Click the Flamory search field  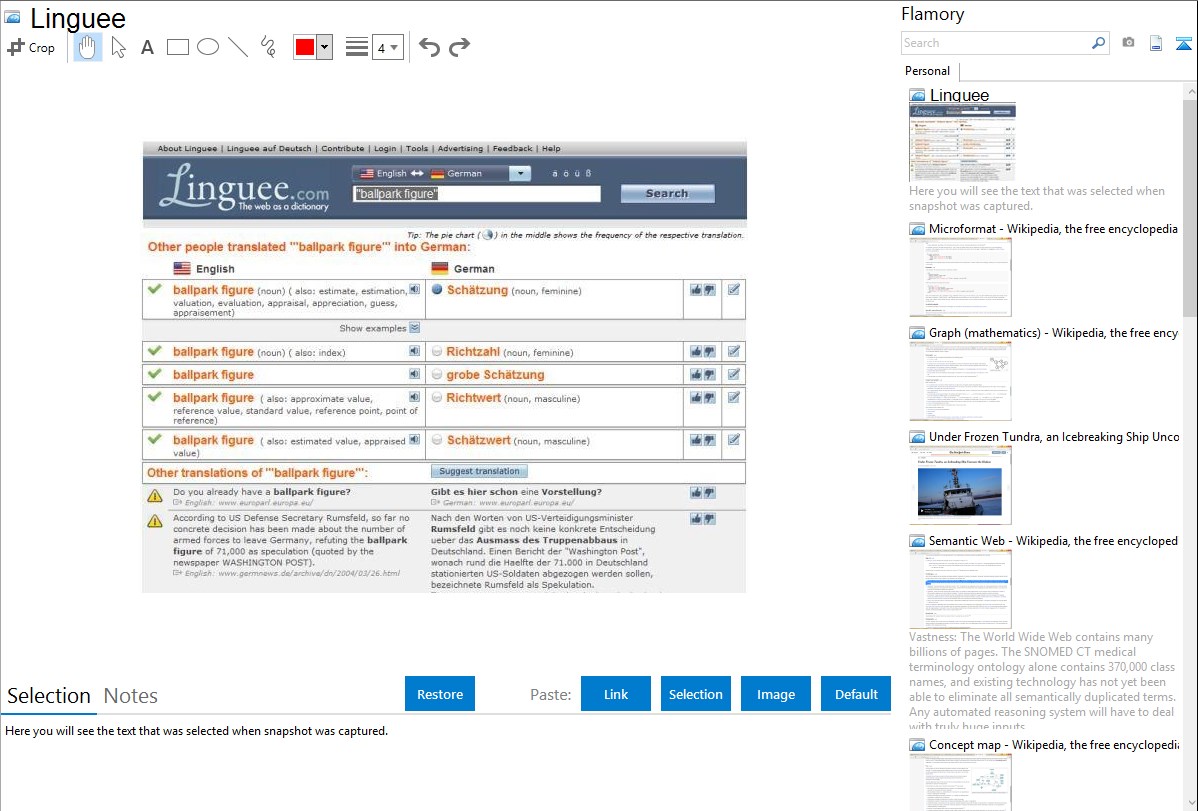point(995,43)
